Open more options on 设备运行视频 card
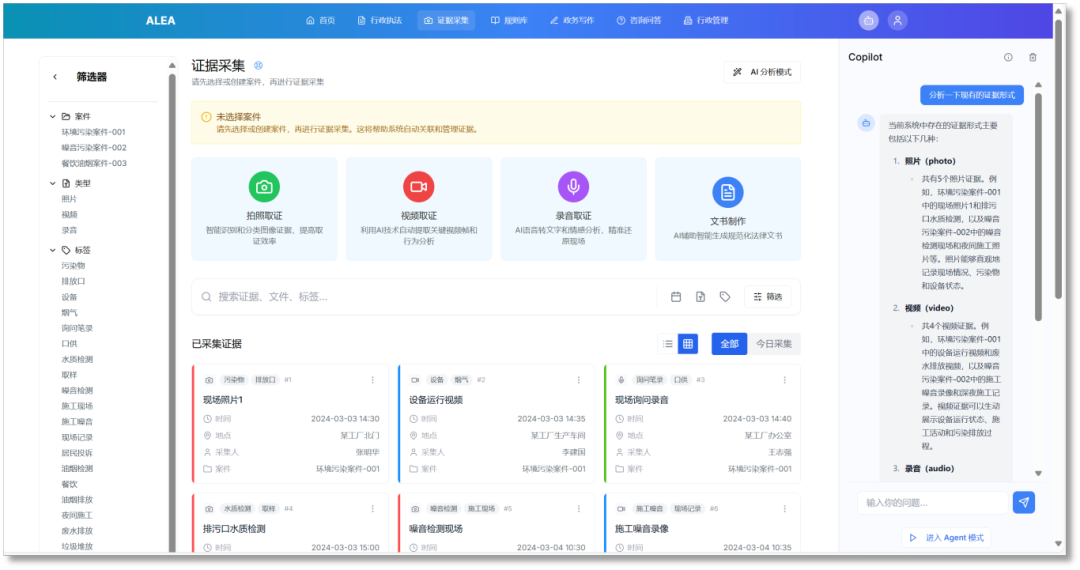Screen dimensions: 1080x570 click(x=579, y=380)
